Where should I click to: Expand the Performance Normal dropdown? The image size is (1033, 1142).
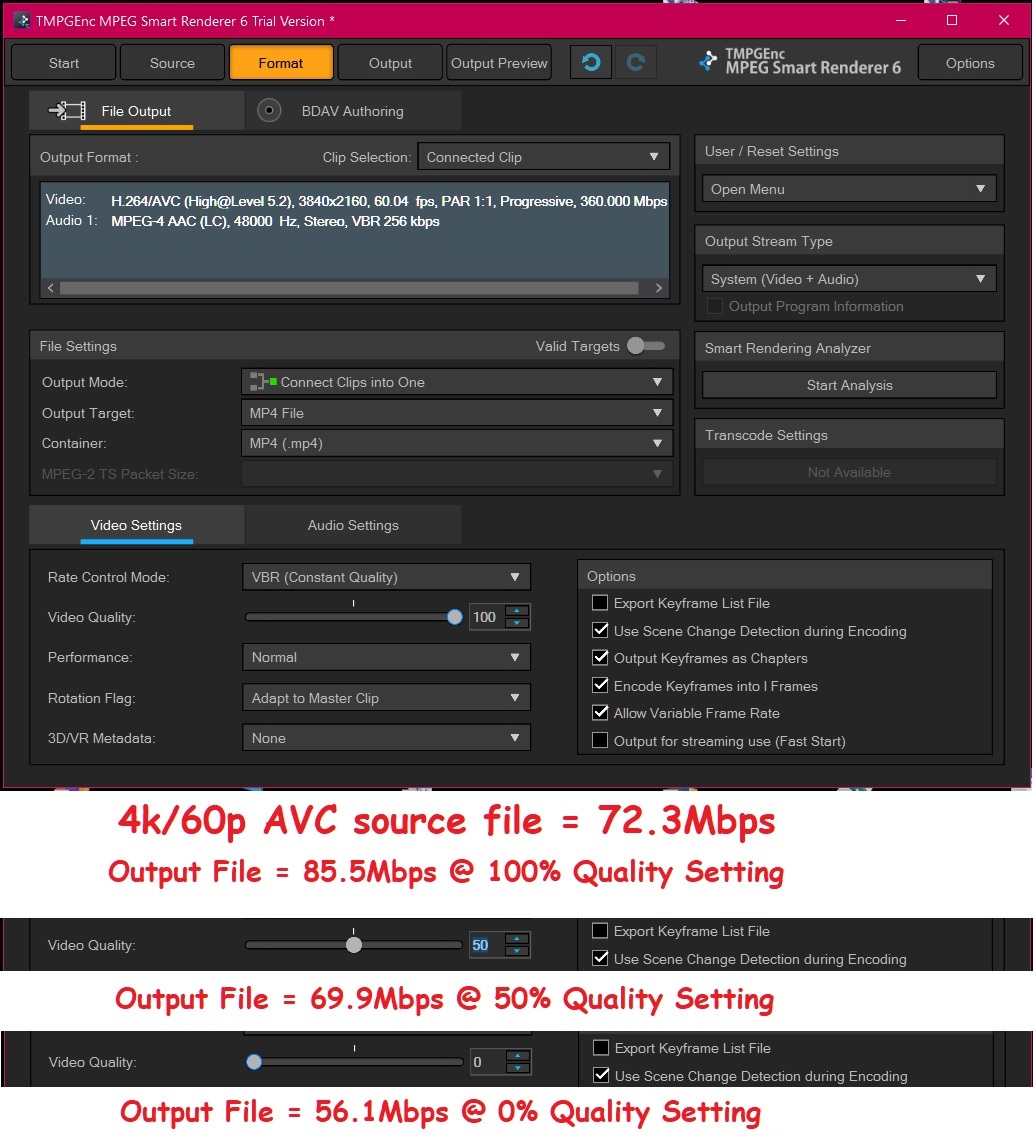tap(386, 657)
